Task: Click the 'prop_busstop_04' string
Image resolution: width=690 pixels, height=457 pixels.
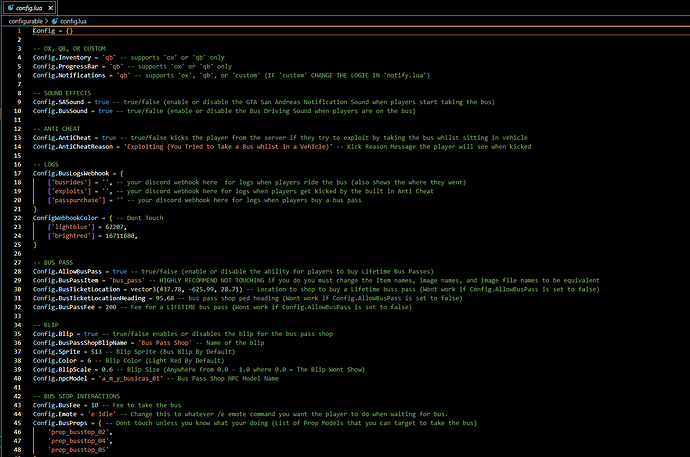Action: [x=78, y=441]
